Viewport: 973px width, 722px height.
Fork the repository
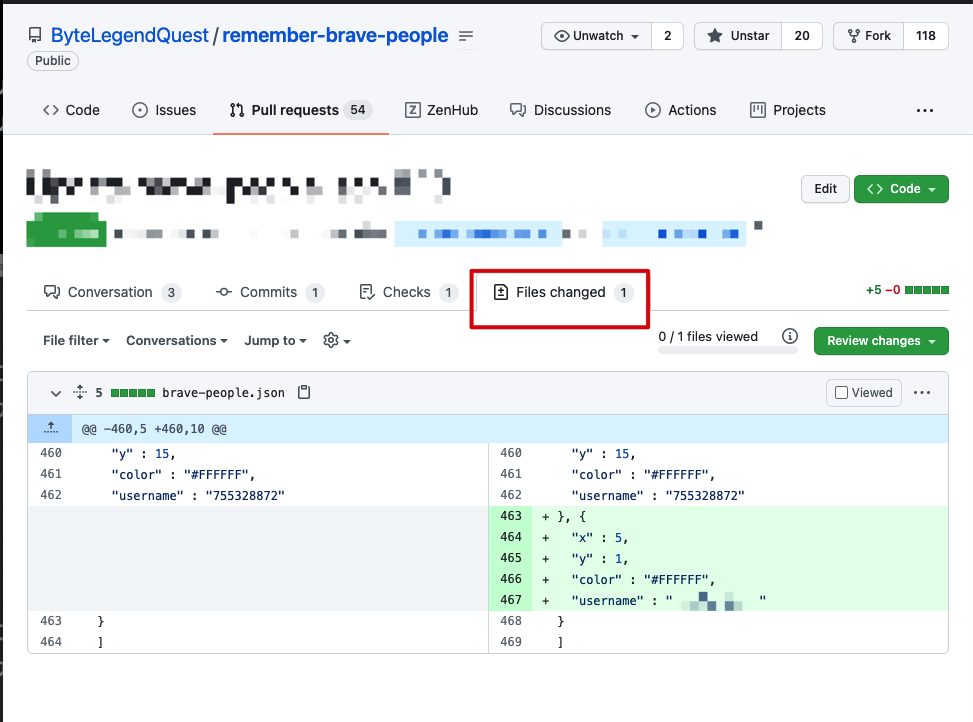(x=869, y=36)
